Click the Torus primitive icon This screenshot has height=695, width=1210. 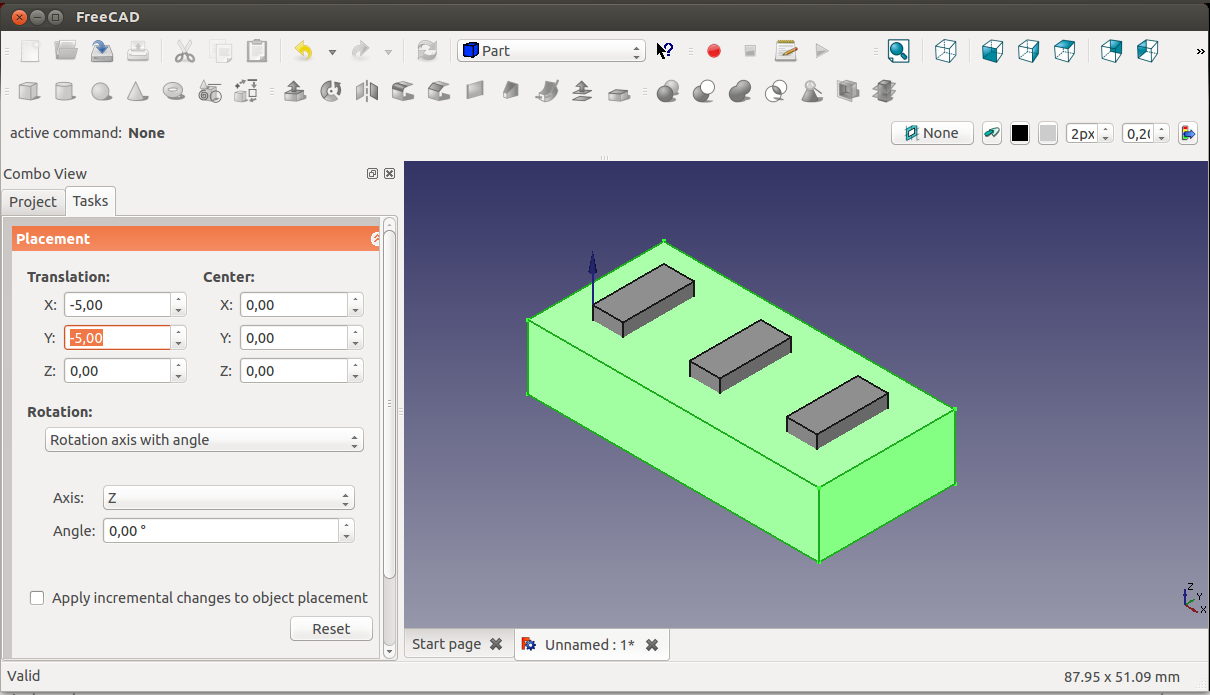coord(173,92)
